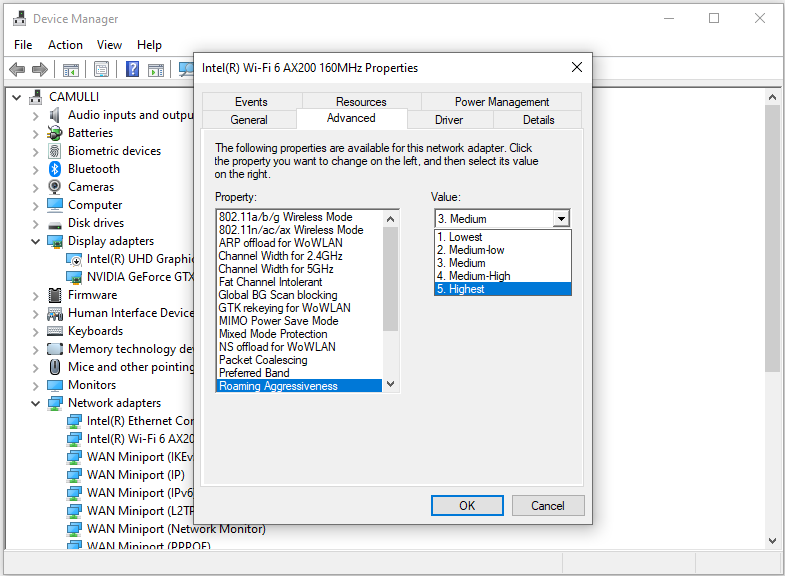Choose '5. Highest' from the value list
Screen dimensions: 785x576
pos(503,289)
